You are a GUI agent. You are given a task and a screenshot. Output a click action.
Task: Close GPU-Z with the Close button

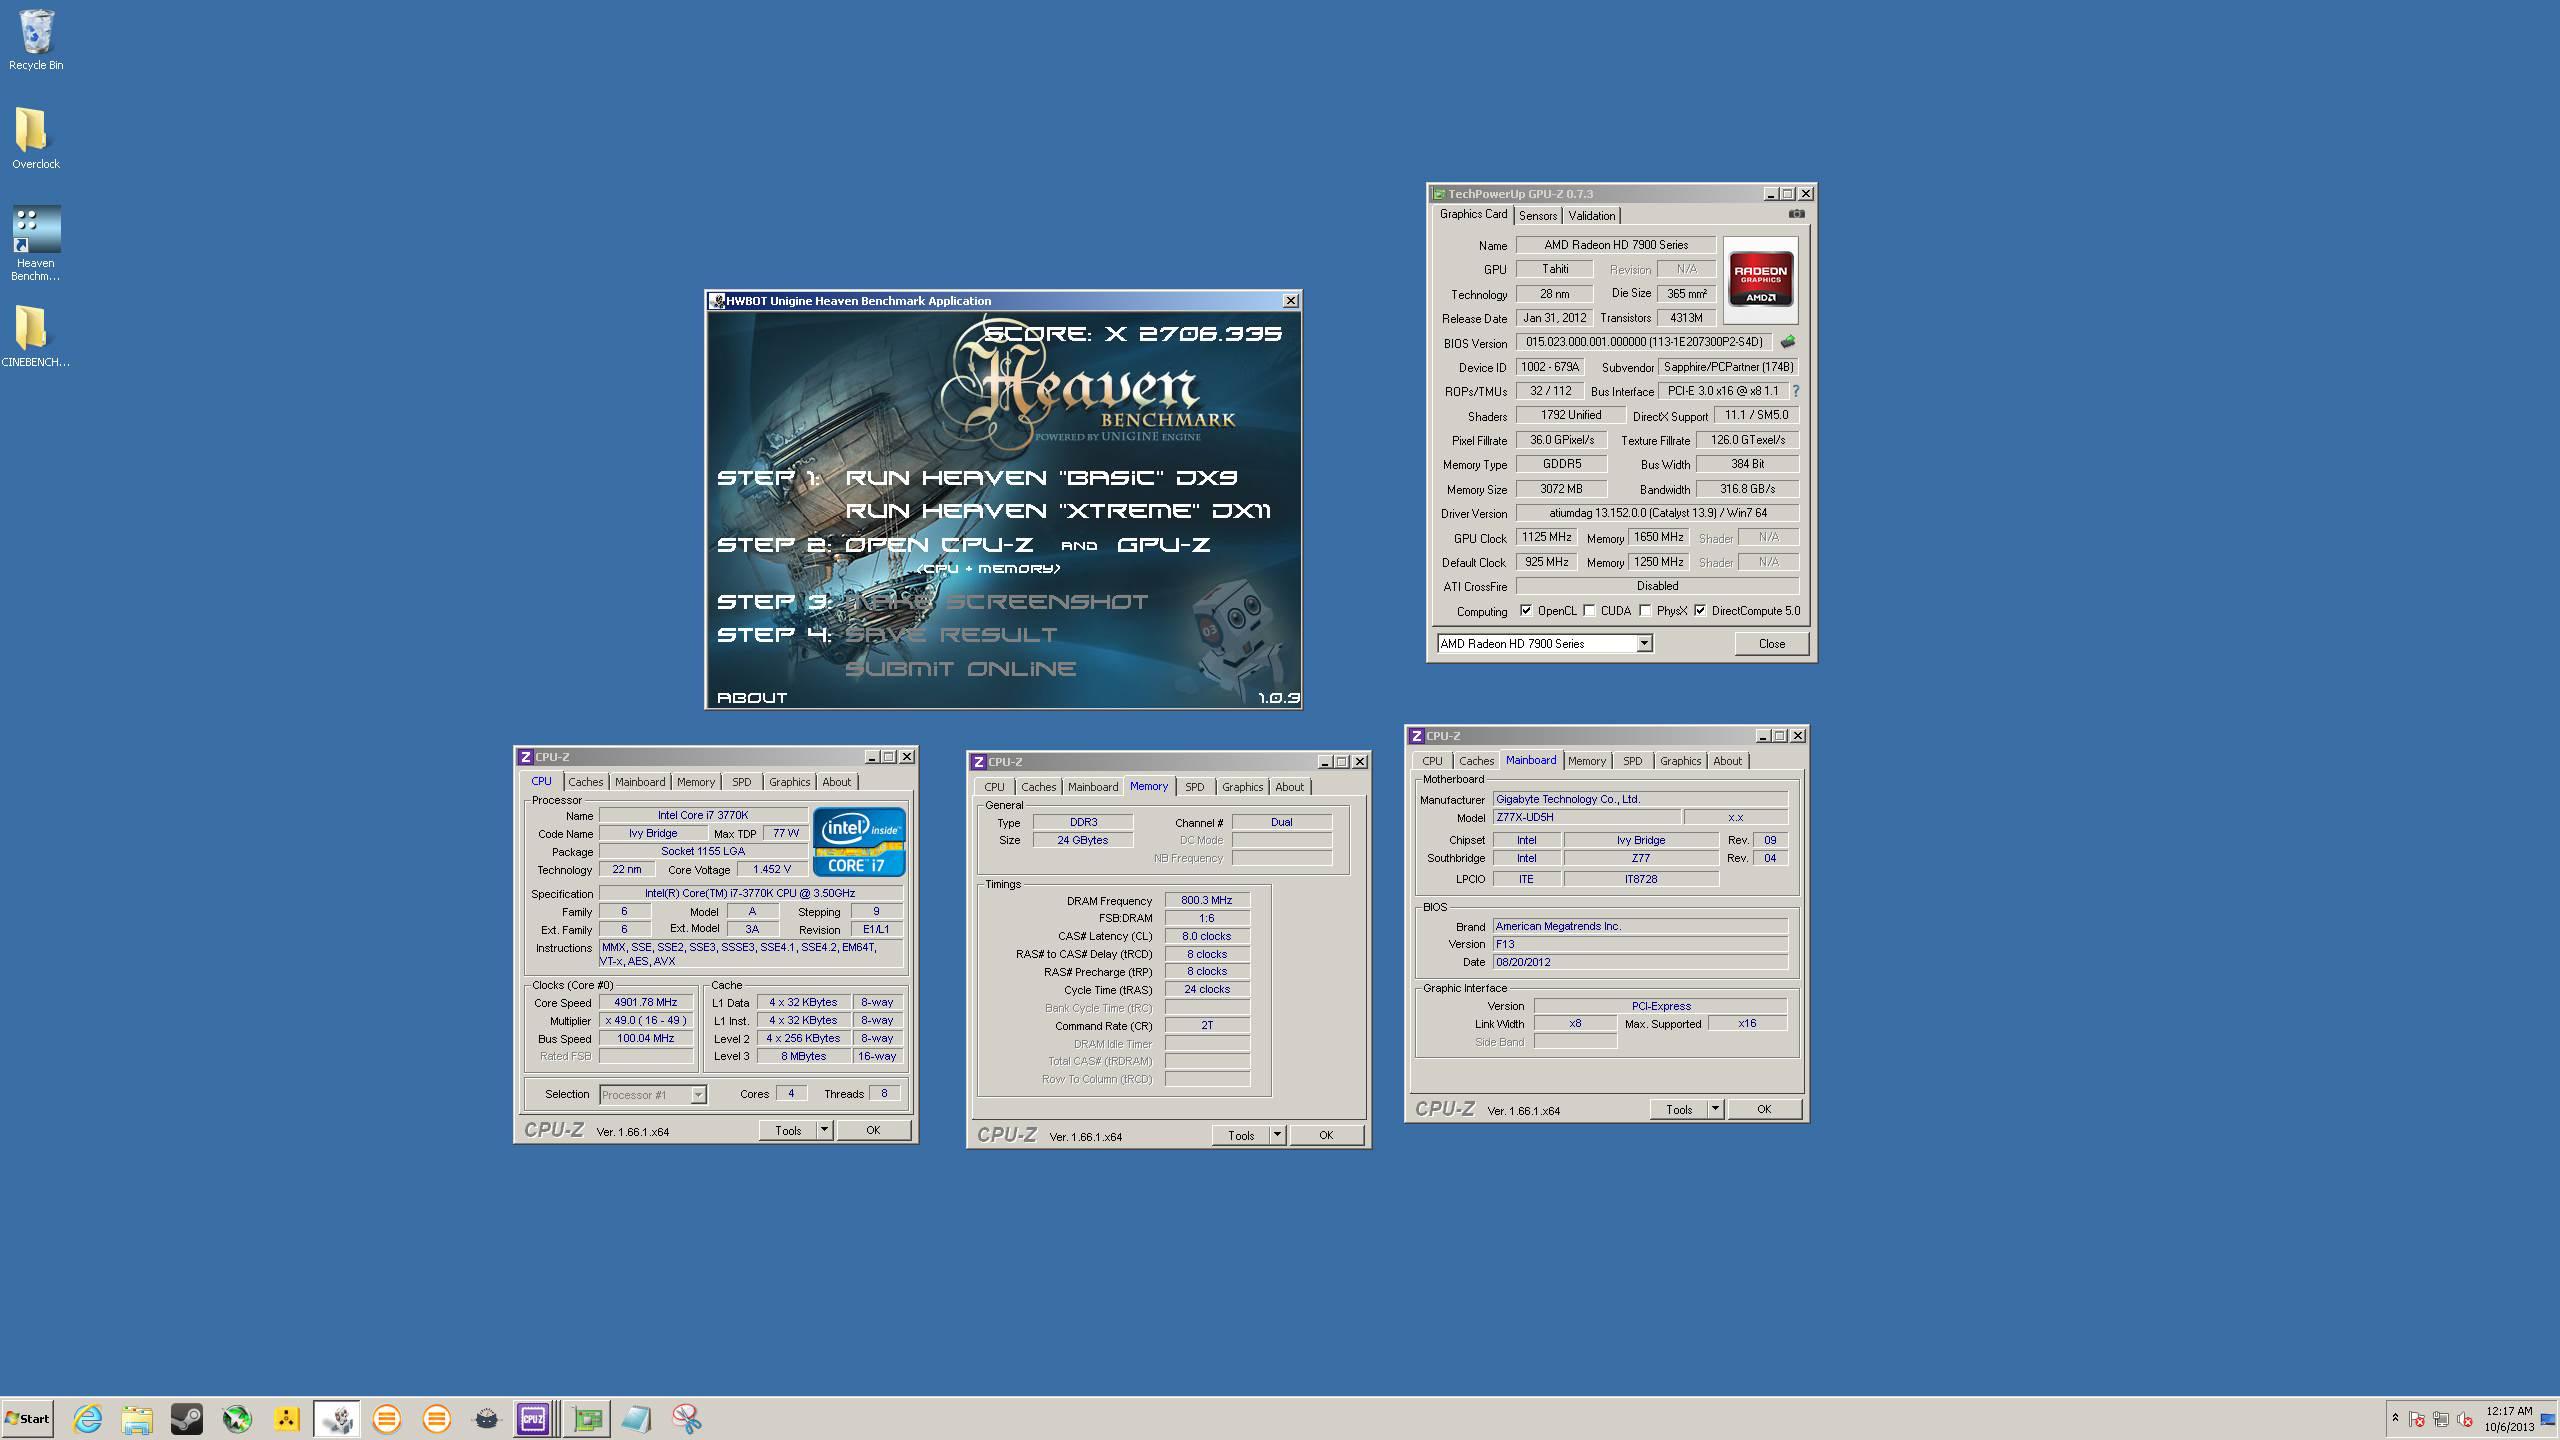(x=1771, y=644)
